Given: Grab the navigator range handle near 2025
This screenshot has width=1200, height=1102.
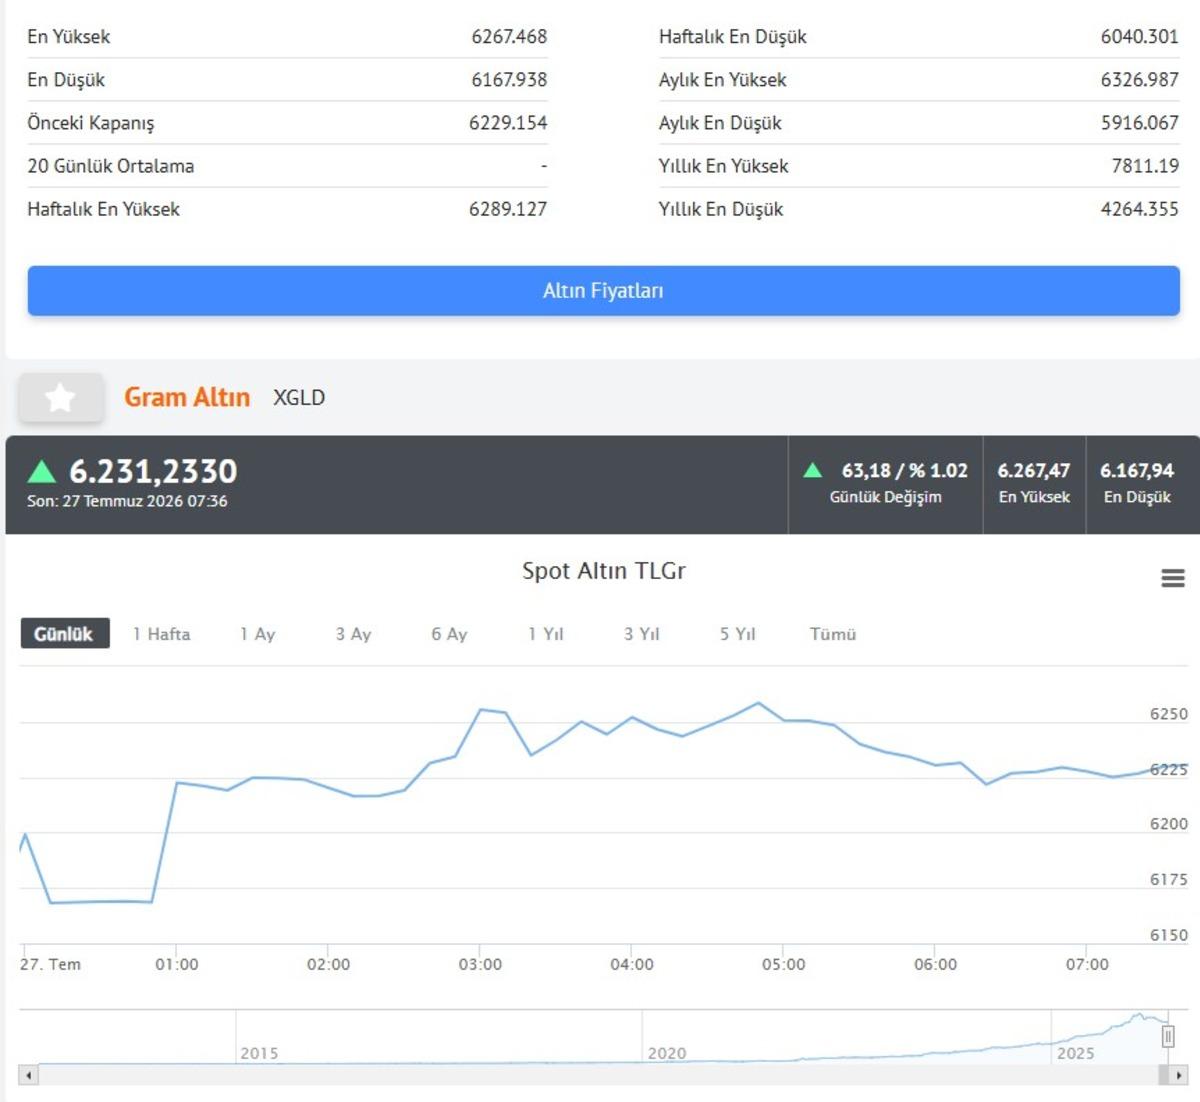Looking at the screenshot, I should [x=1167, y=1037].
